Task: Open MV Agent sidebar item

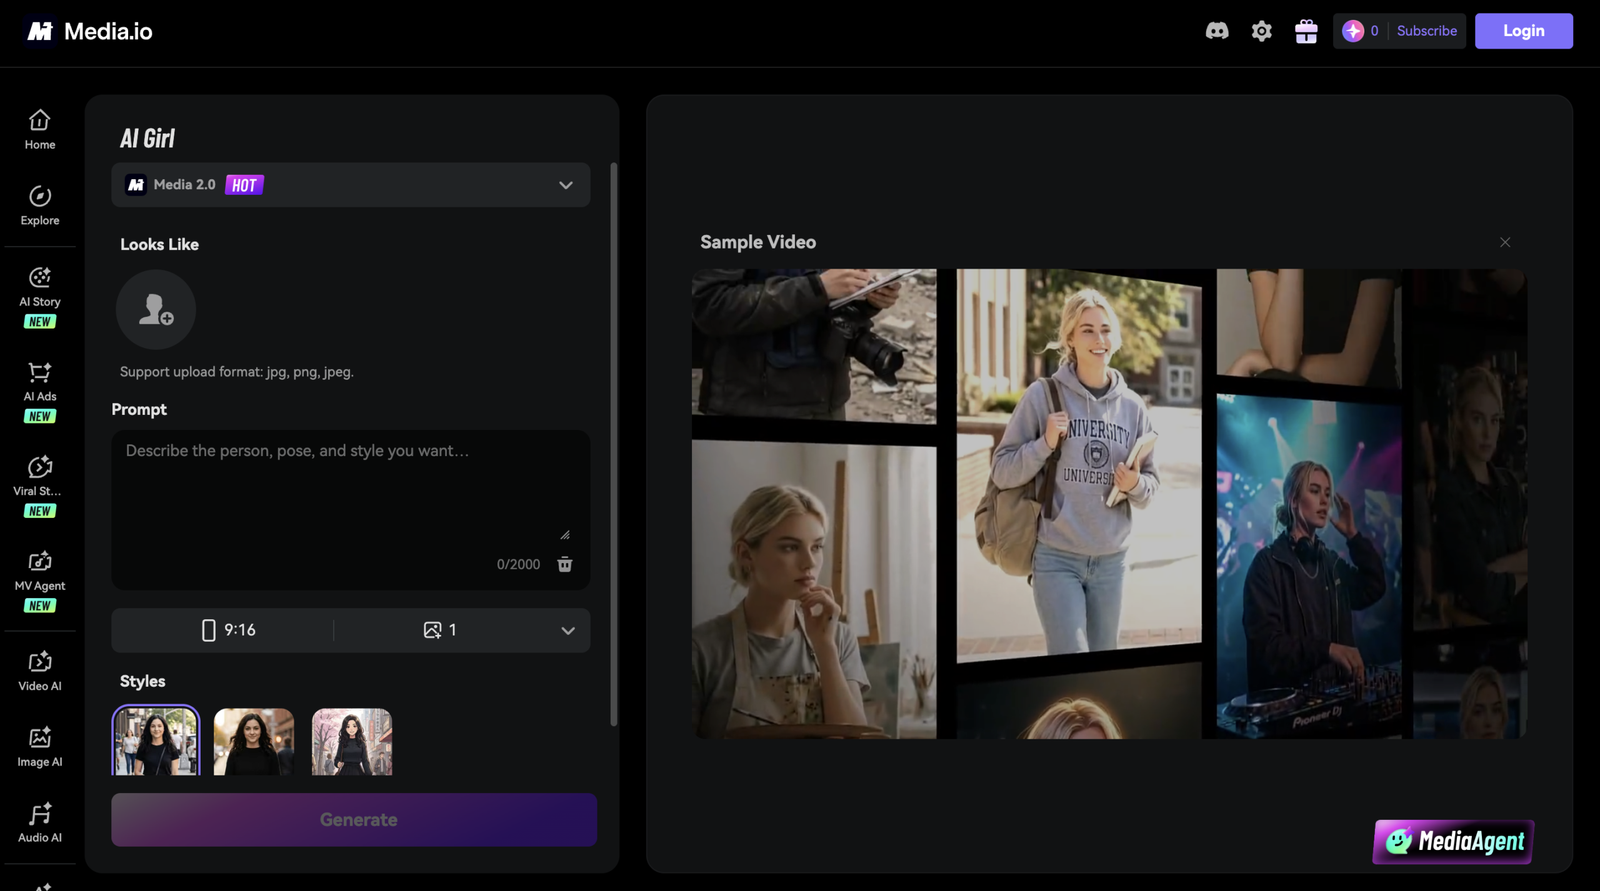Action: [x=40, y=581]
